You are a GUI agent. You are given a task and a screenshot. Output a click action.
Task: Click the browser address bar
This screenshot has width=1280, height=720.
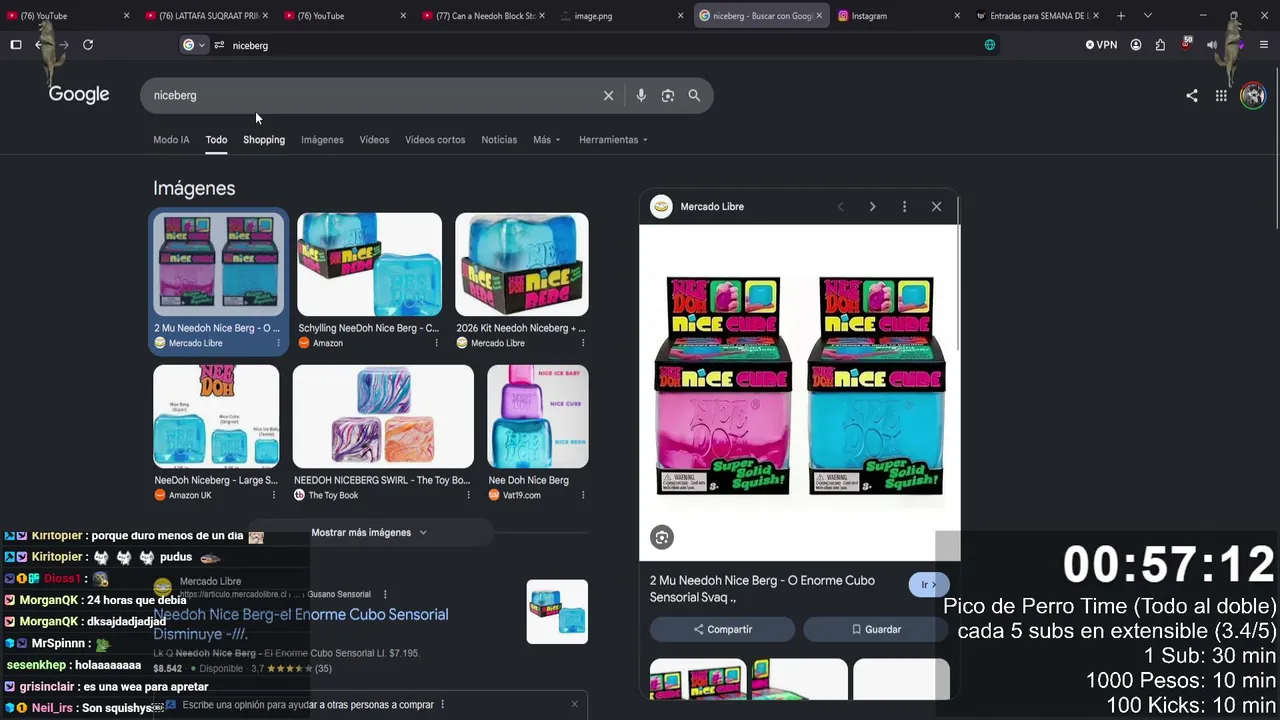tap(600, 45)
